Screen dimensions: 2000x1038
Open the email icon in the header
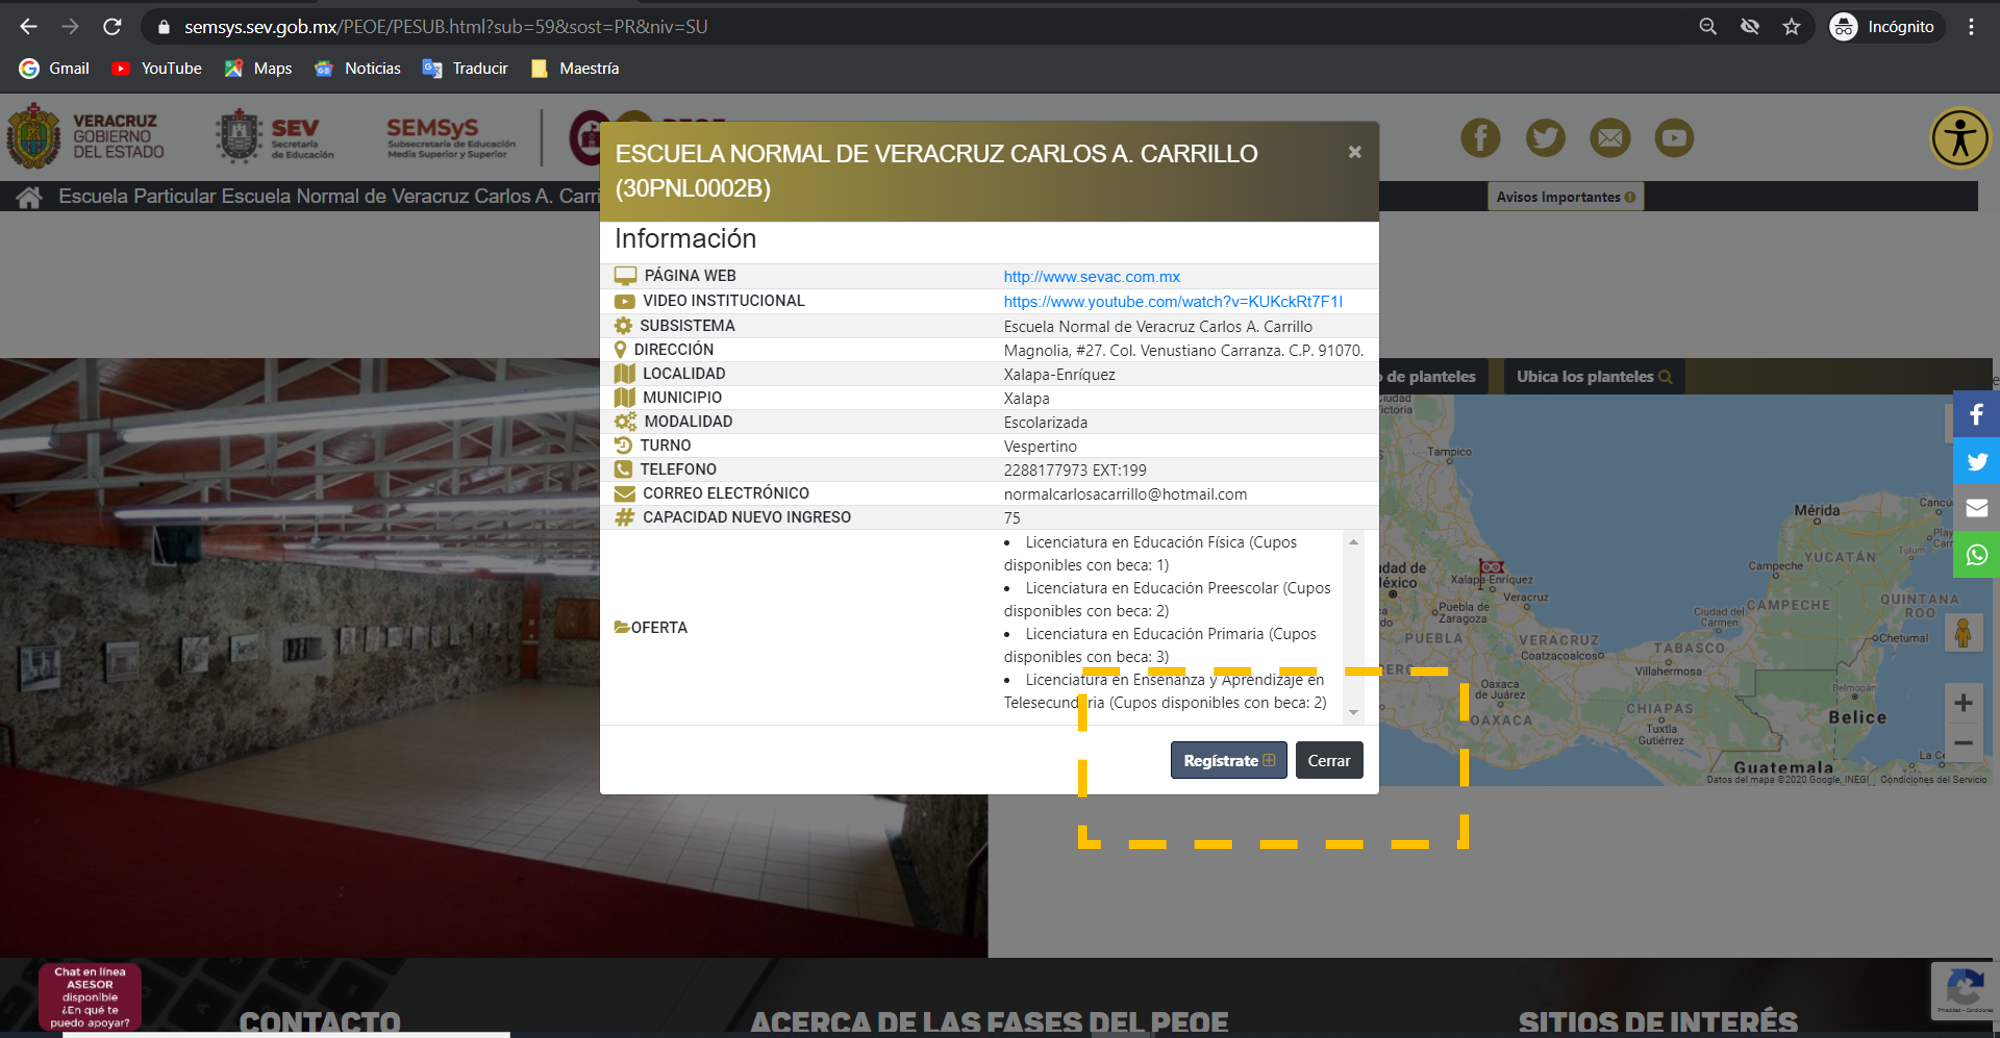1610,137
